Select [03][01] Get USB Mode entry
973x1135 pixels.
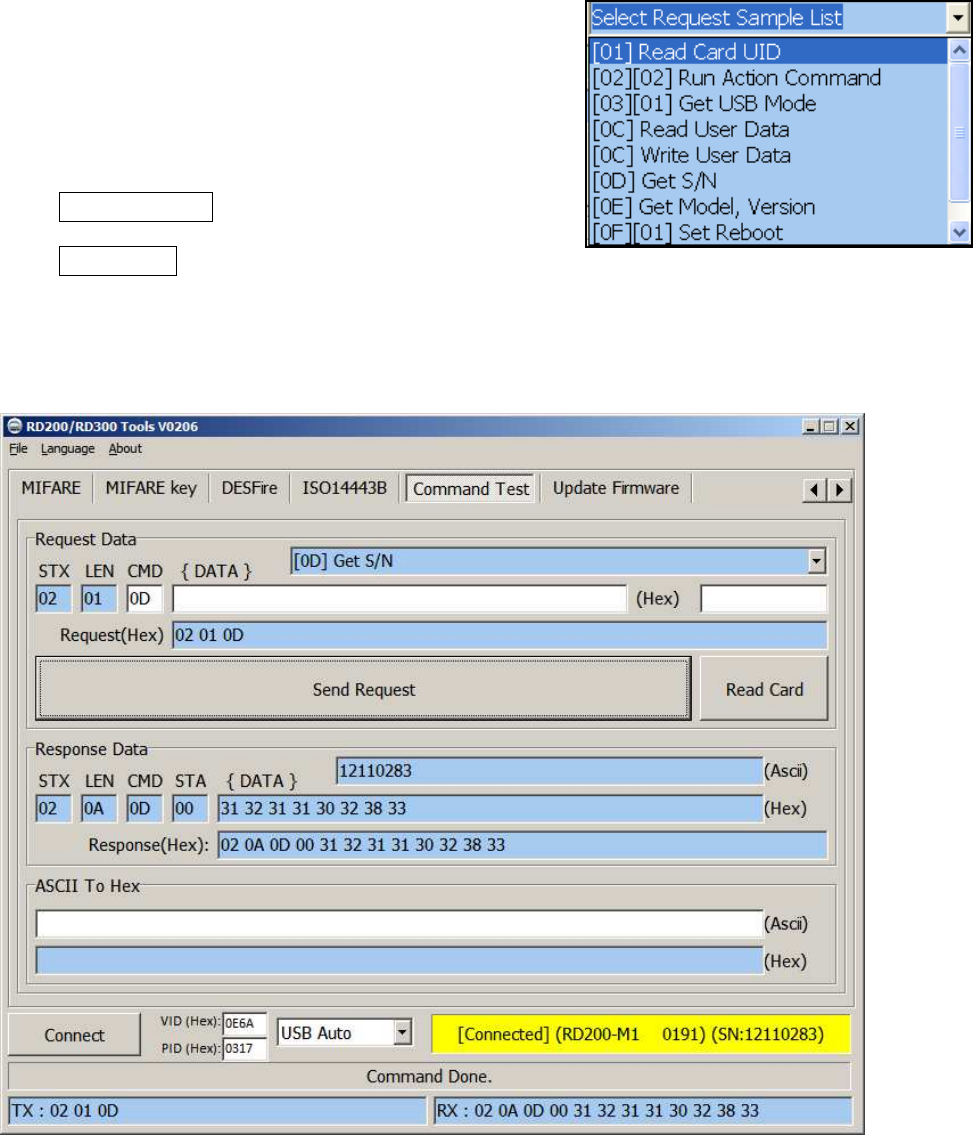click(x=768, y=104)
